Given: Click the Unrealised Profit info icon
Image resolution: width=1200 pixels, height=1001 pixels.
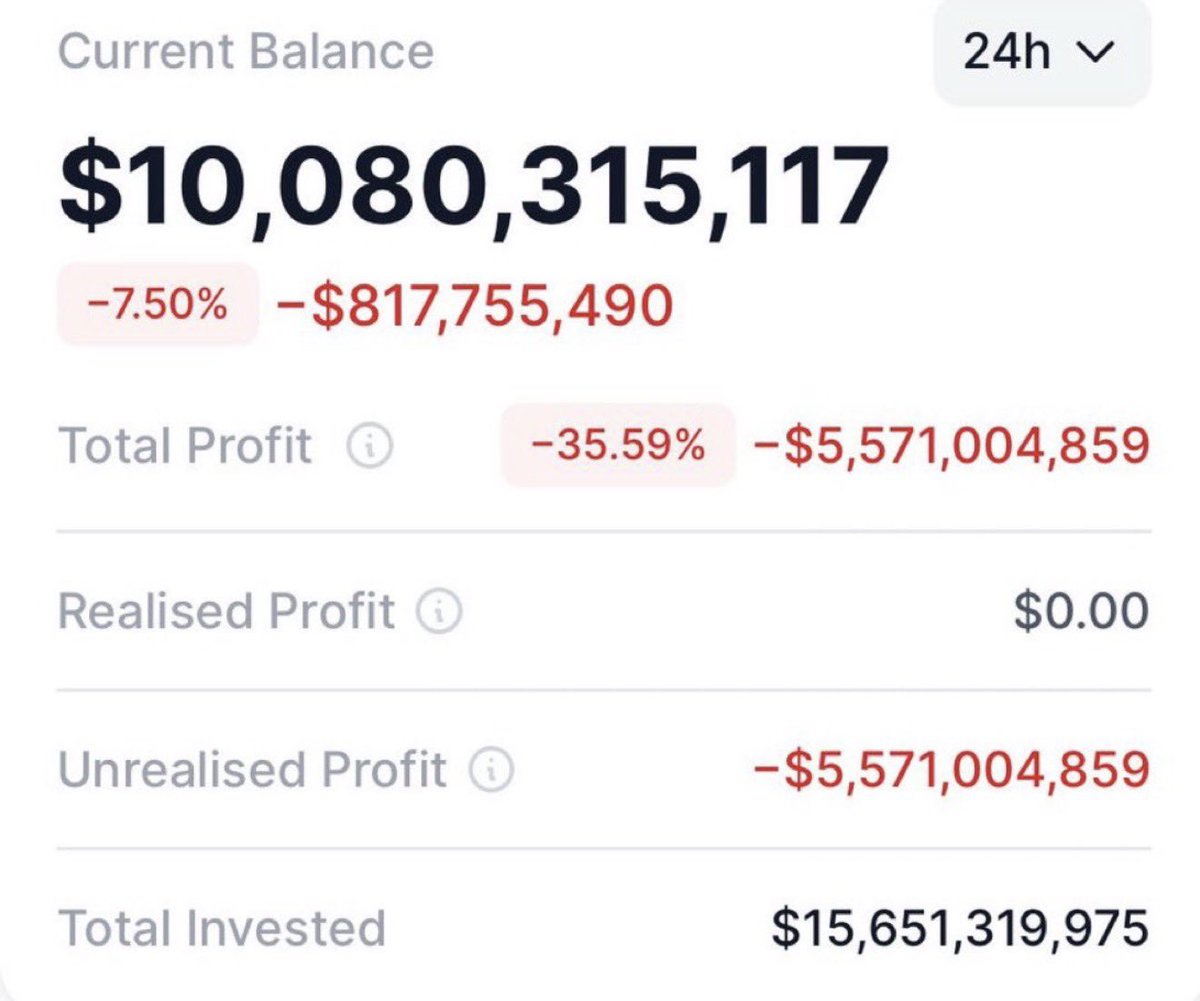Looking at the screenshot, I should click(x=492, y=770).
